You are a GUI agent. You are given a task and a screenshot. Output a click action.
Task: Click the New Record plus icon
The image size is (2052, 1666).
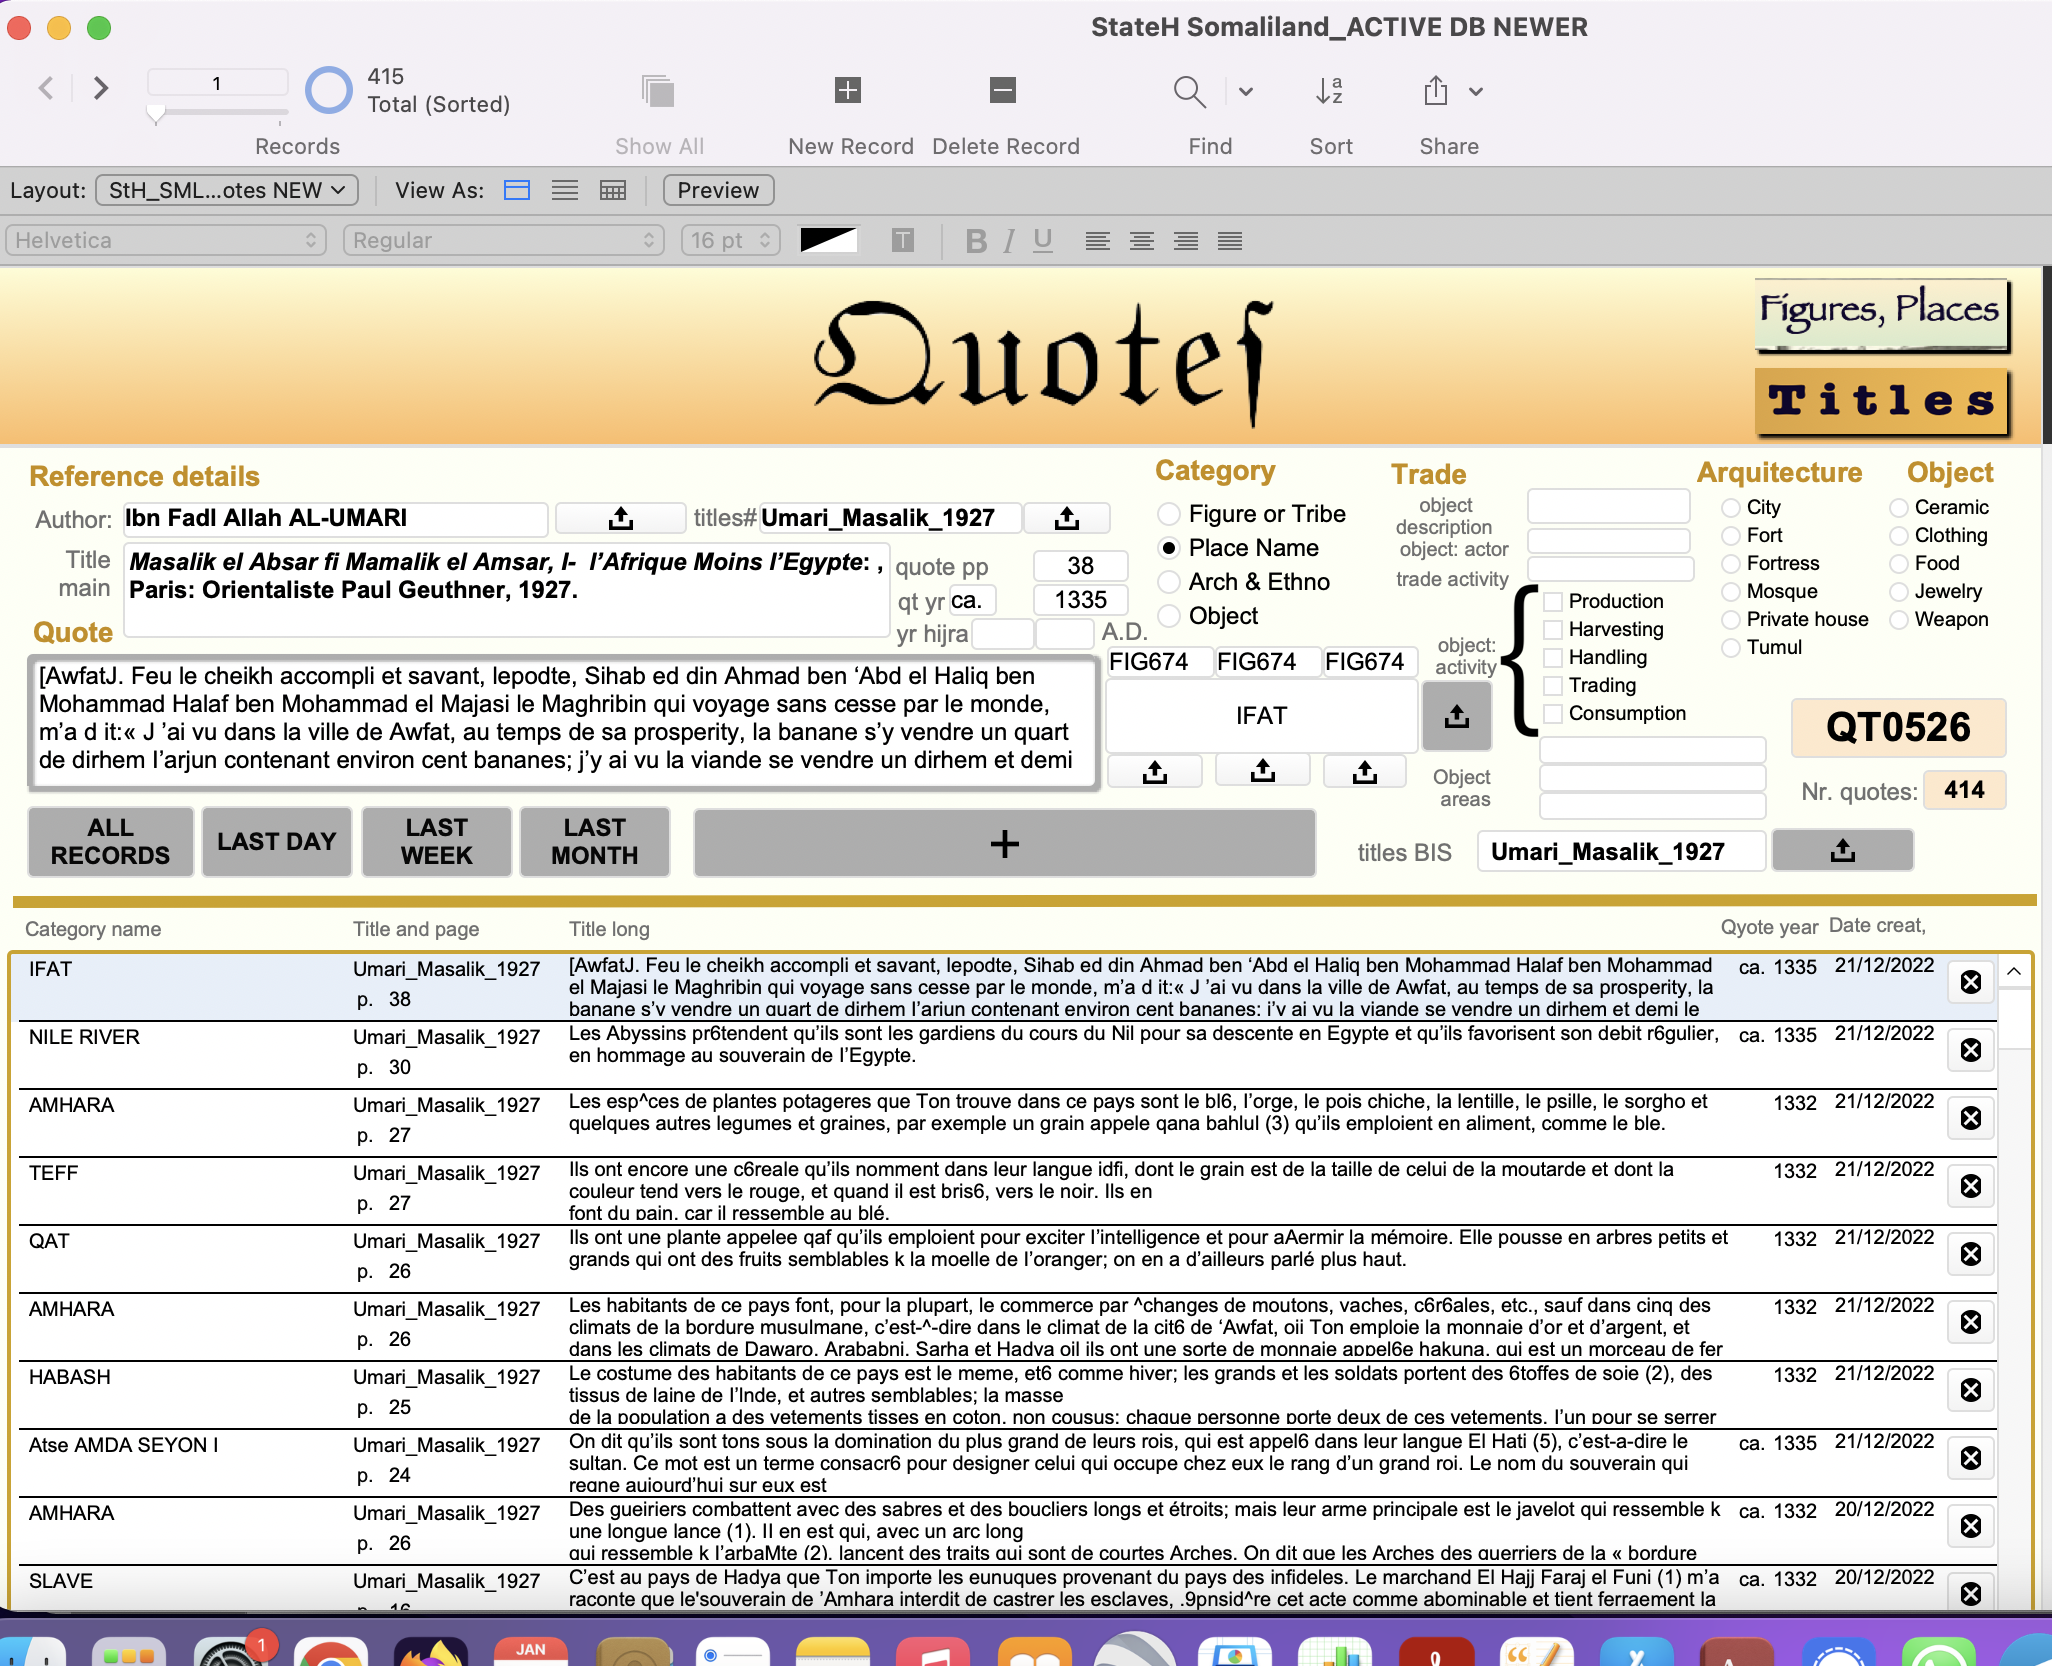[847, 90]
